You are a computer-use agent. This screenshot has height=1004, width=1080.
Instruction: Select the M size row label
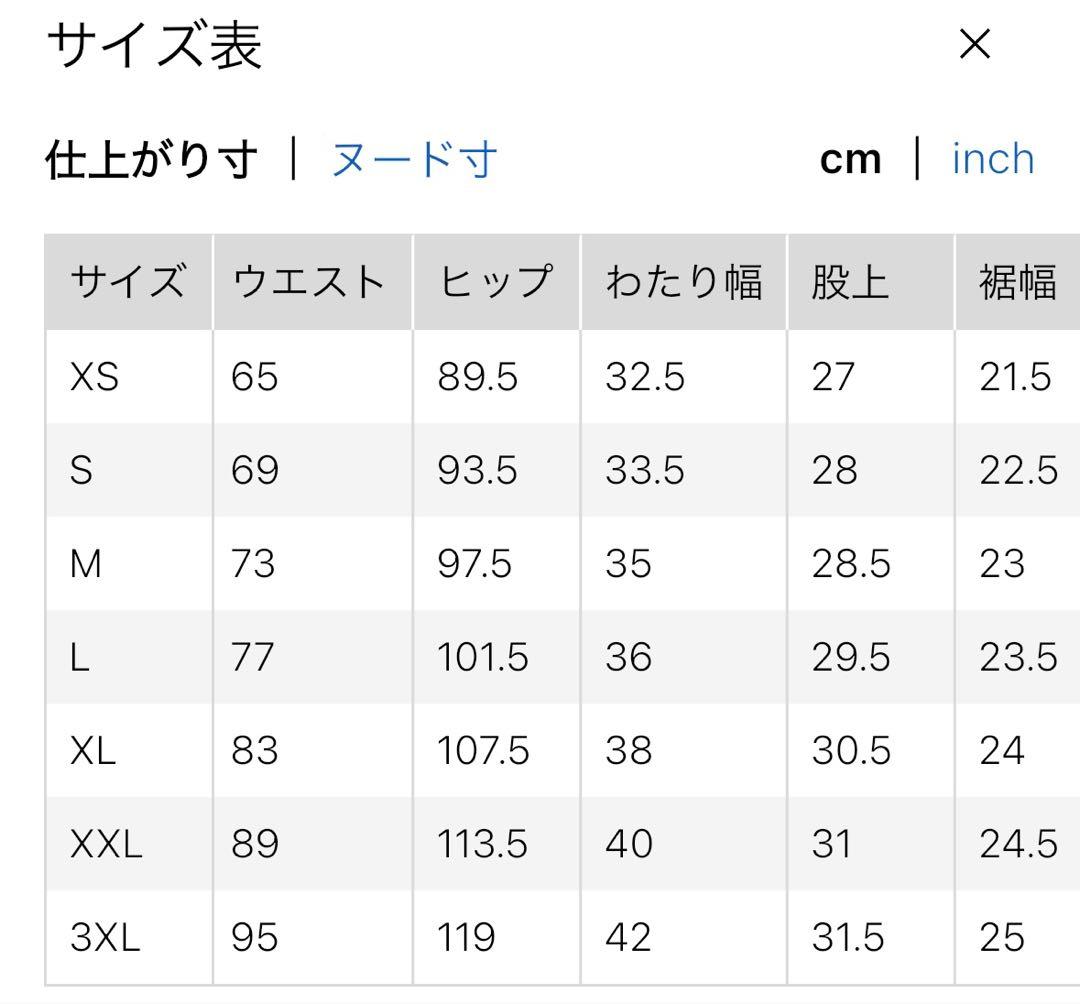86,564
